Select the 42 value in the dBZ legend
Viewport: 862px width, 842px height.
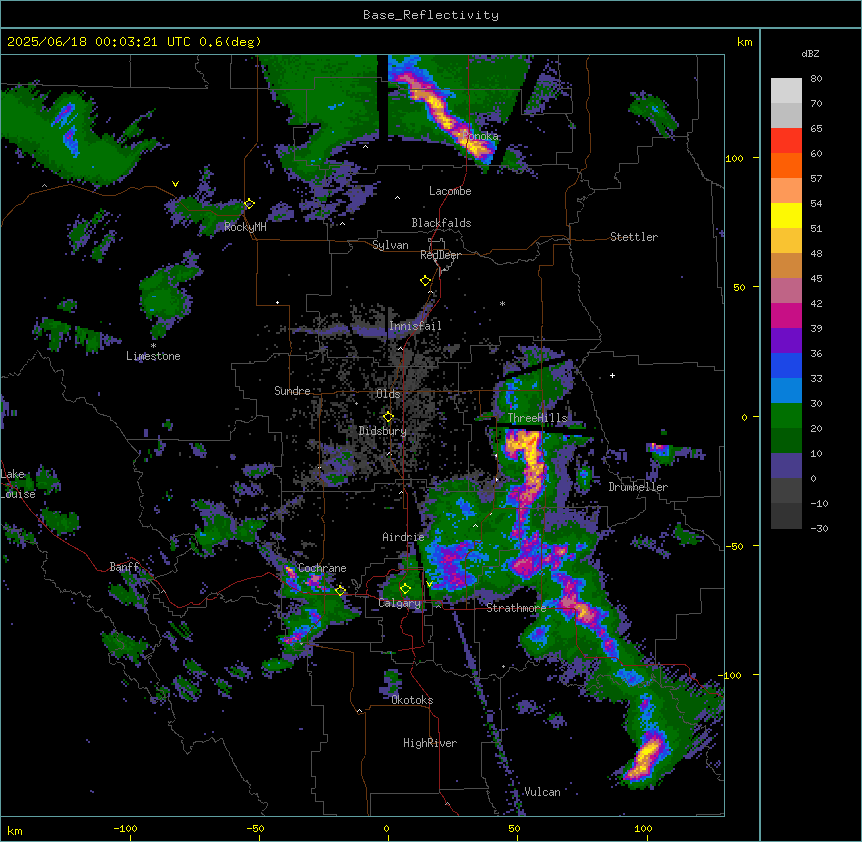[x=816, y=303]
